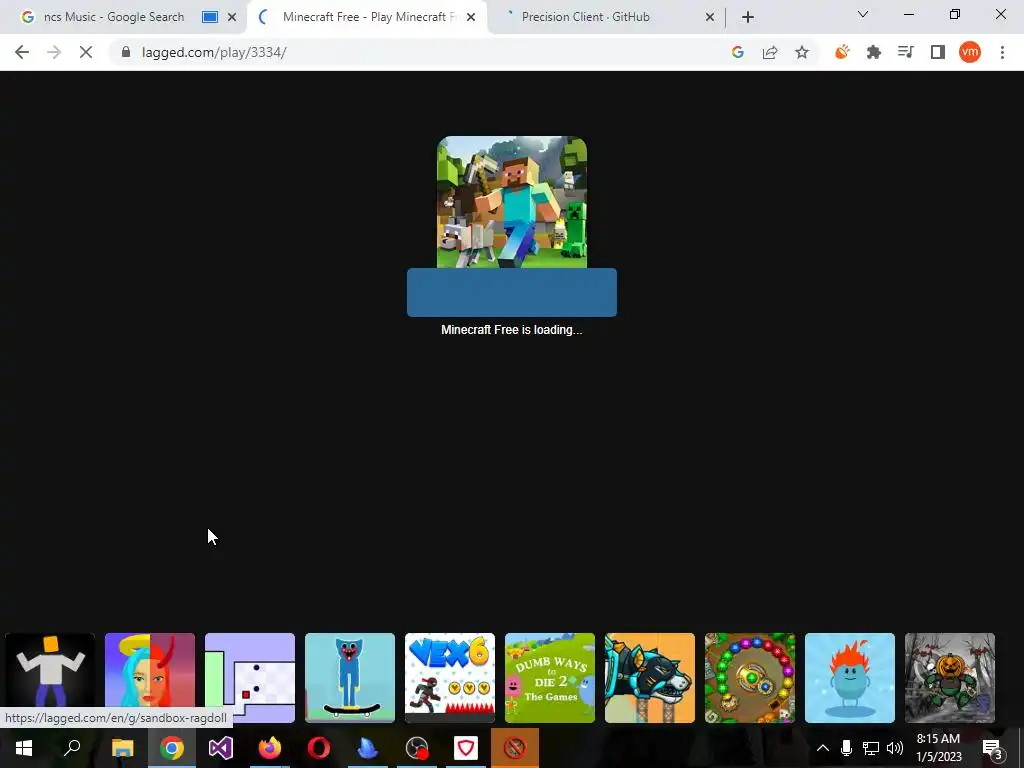Open OBS Studio from the taskbar
1024x768 pixels.
click(417, 748)
